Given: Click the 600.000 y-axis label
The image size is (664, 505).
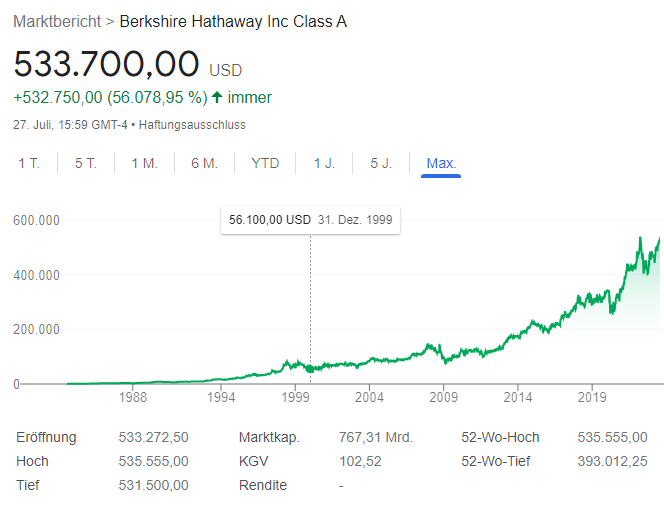Looking at the screenshot, I should tap(36, 221).
